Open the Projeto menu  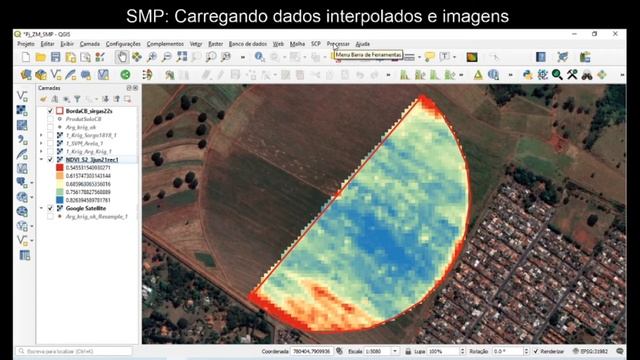(26, 44)
